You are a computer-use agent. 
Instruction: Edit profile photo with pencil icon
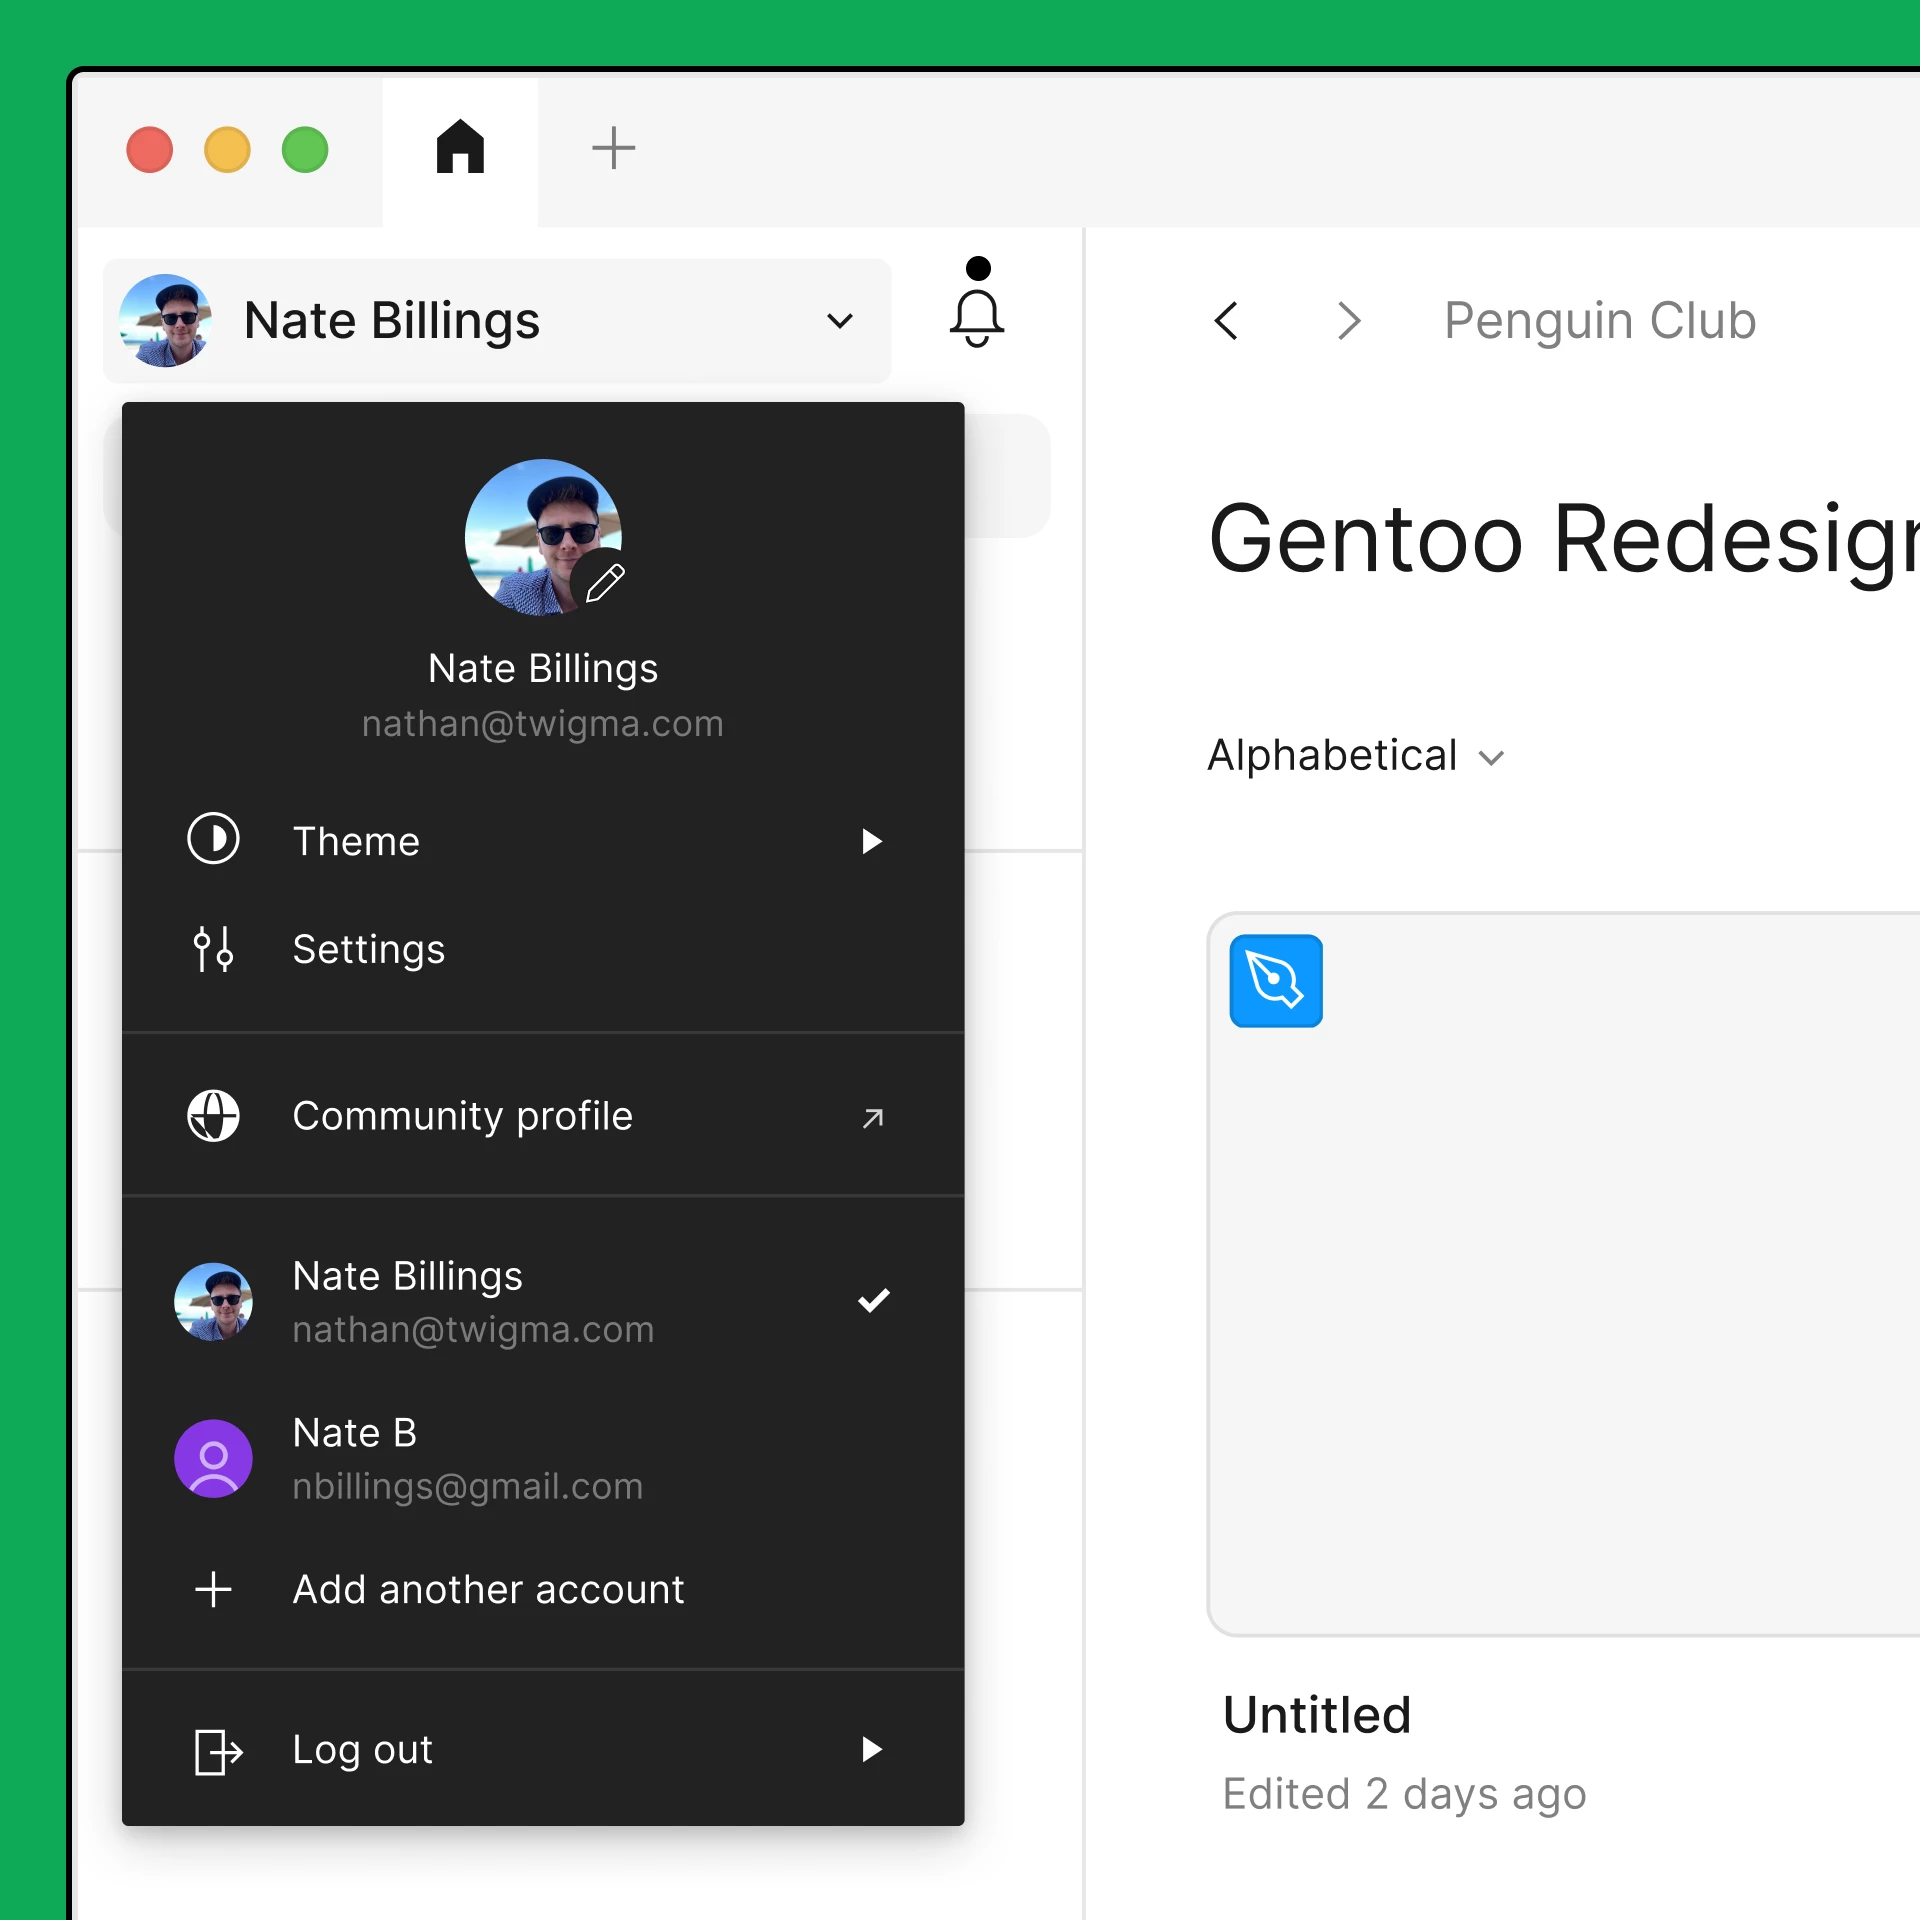[x=604, y=582]
